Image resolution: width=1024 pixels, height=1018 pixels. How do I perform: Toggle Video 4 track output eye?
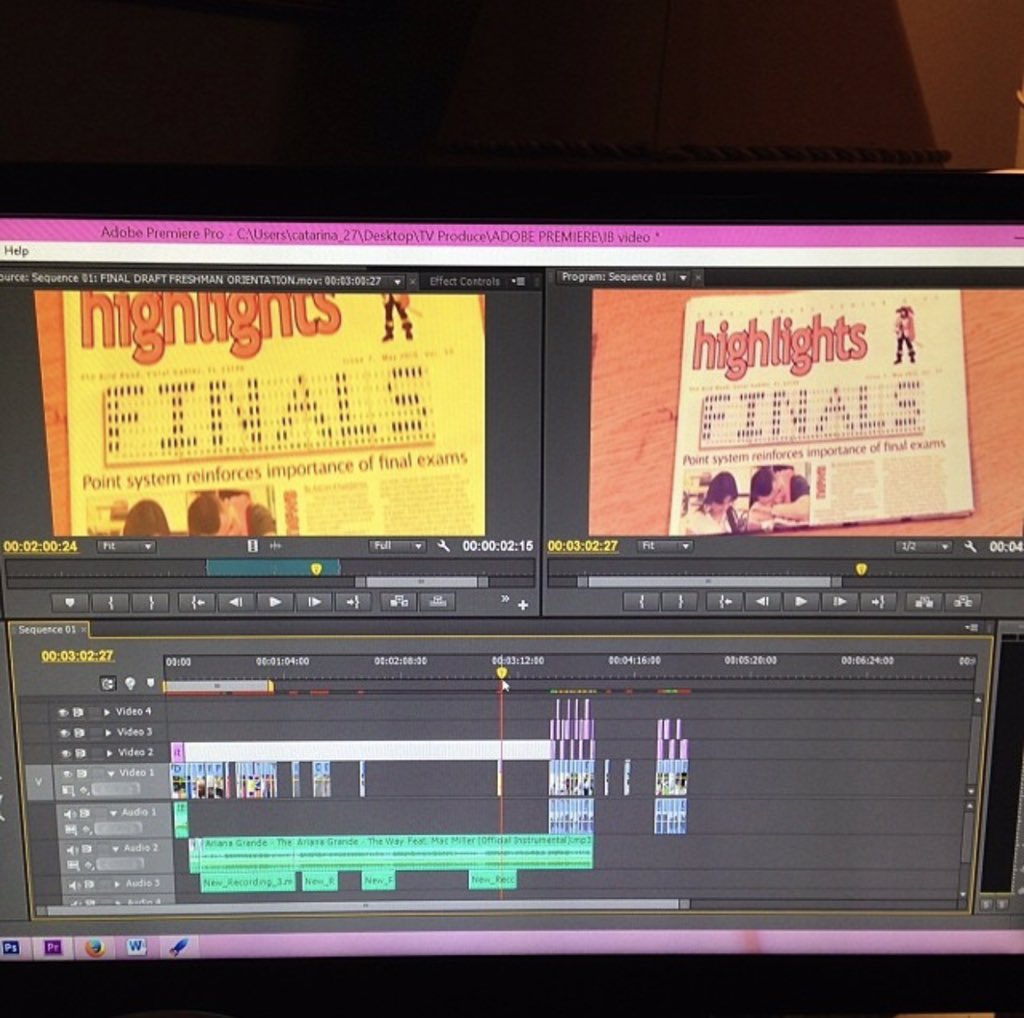[x=63, y=712]
